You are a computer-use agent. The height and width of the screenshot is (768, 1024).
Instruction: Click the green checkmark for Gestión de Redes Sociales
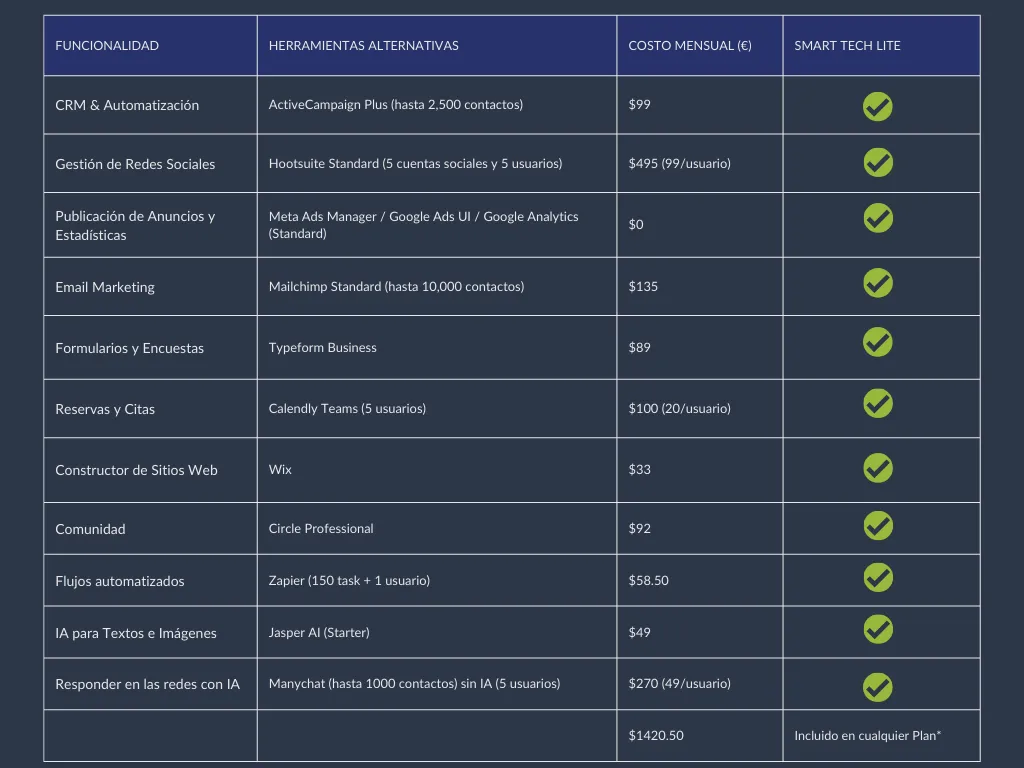(x=878, y=163)
